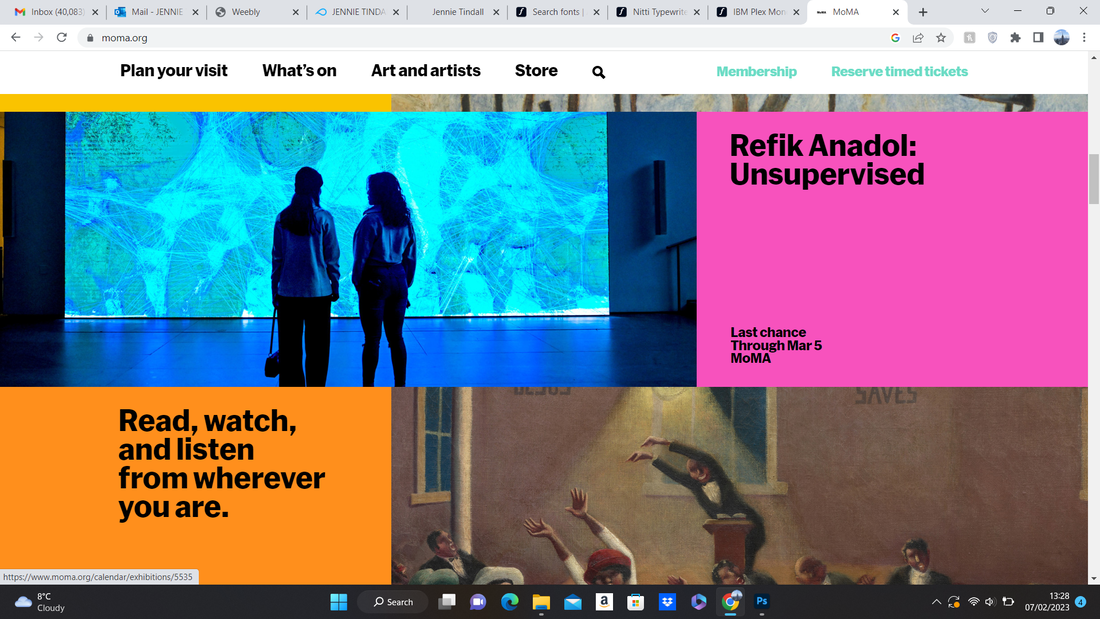Open the Extensions puzzle-piece menu

point(1015,38)
